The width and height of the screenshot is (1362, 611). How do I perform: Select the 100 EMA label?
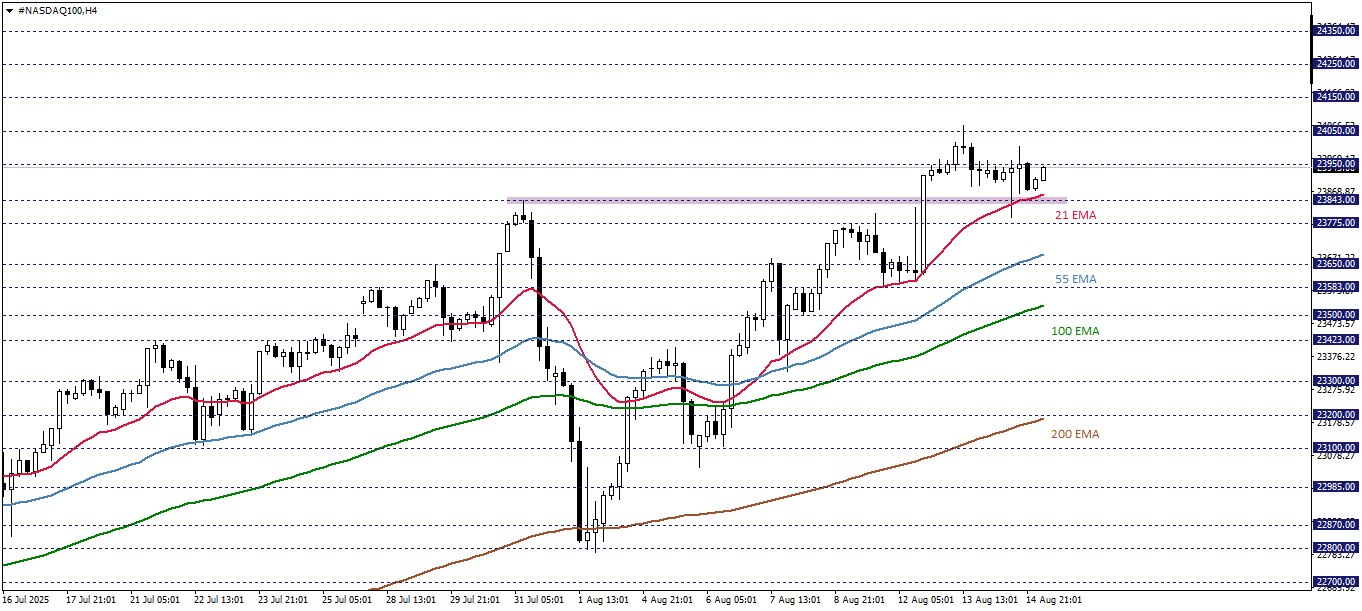pos(1075,331)
